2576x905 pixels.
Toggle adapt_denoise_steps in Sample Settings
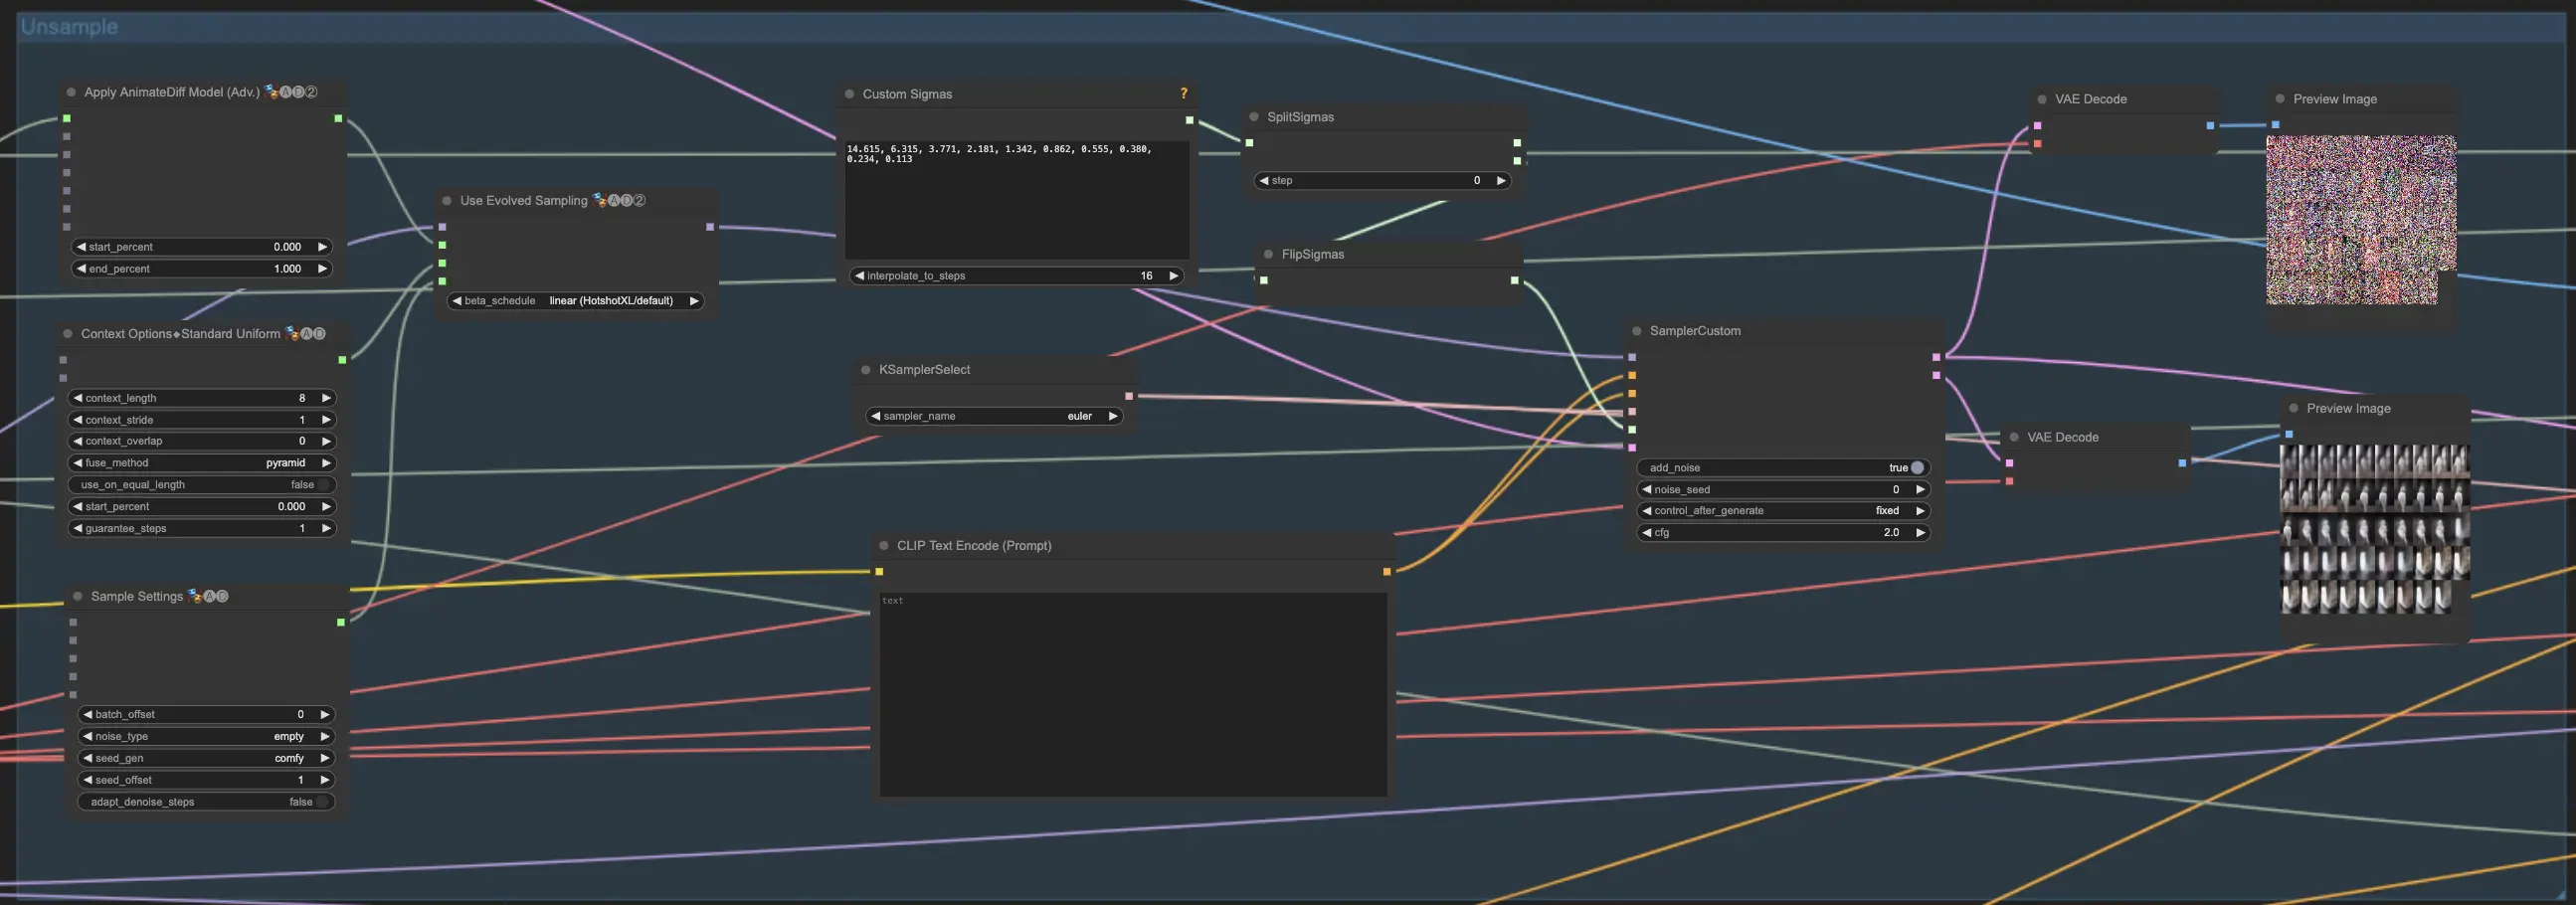(206, 802)
